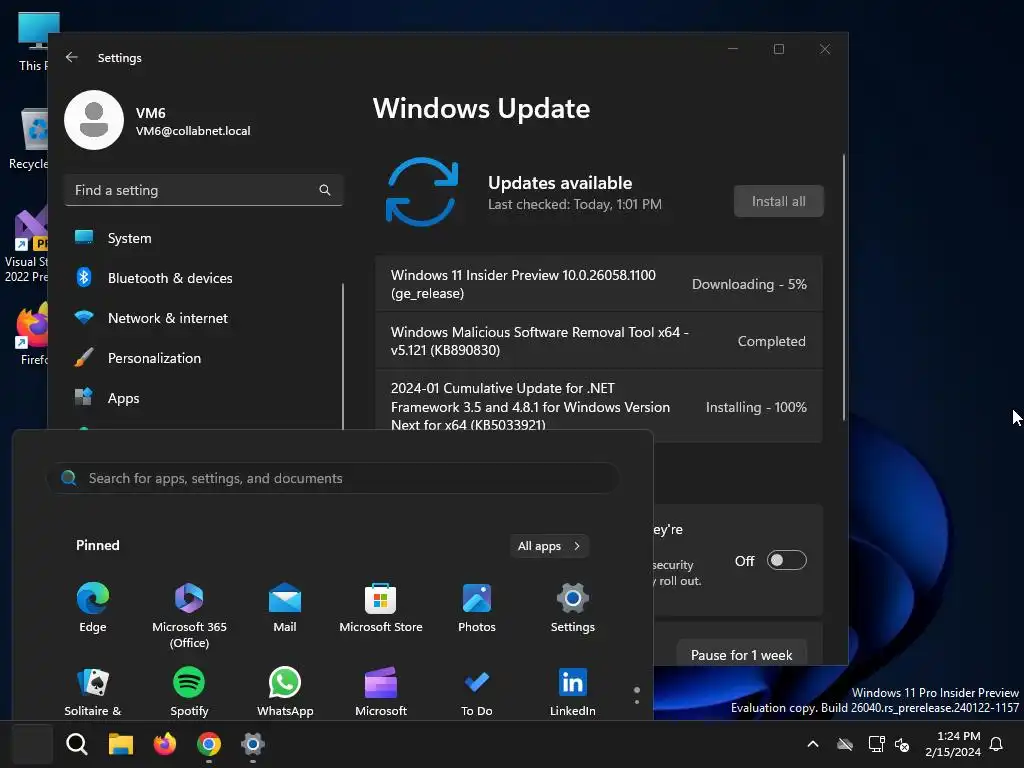Open the Mail pinned app

click(x=285, y=607)
